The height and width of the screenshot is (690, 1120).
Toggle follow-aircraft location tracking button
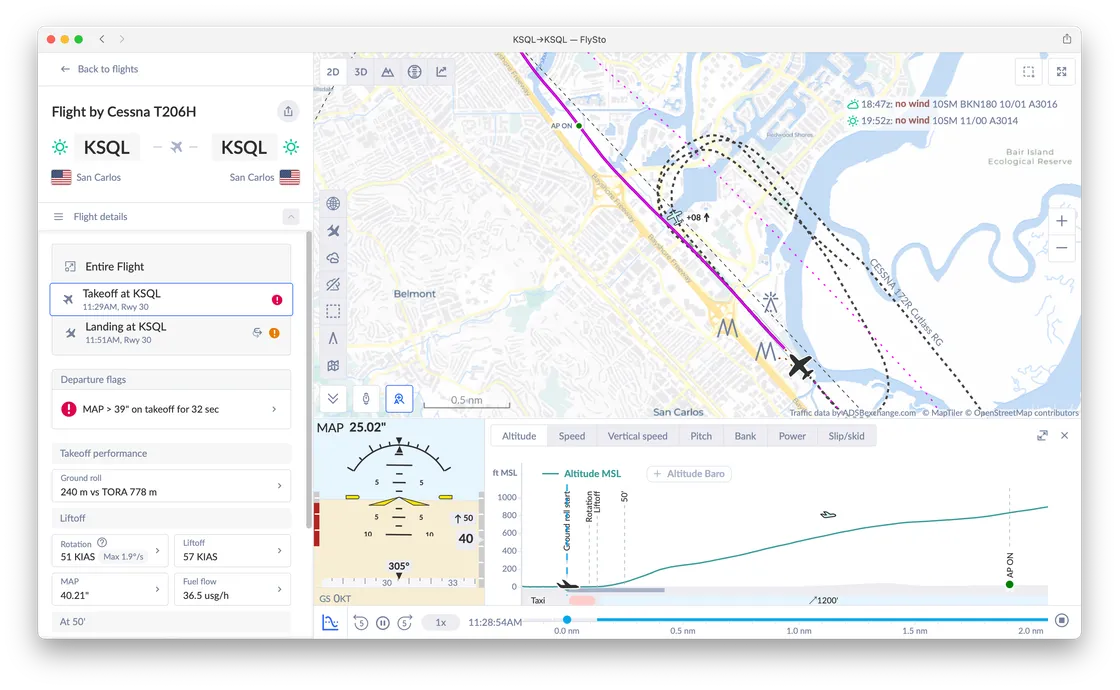tap(399, 399)
